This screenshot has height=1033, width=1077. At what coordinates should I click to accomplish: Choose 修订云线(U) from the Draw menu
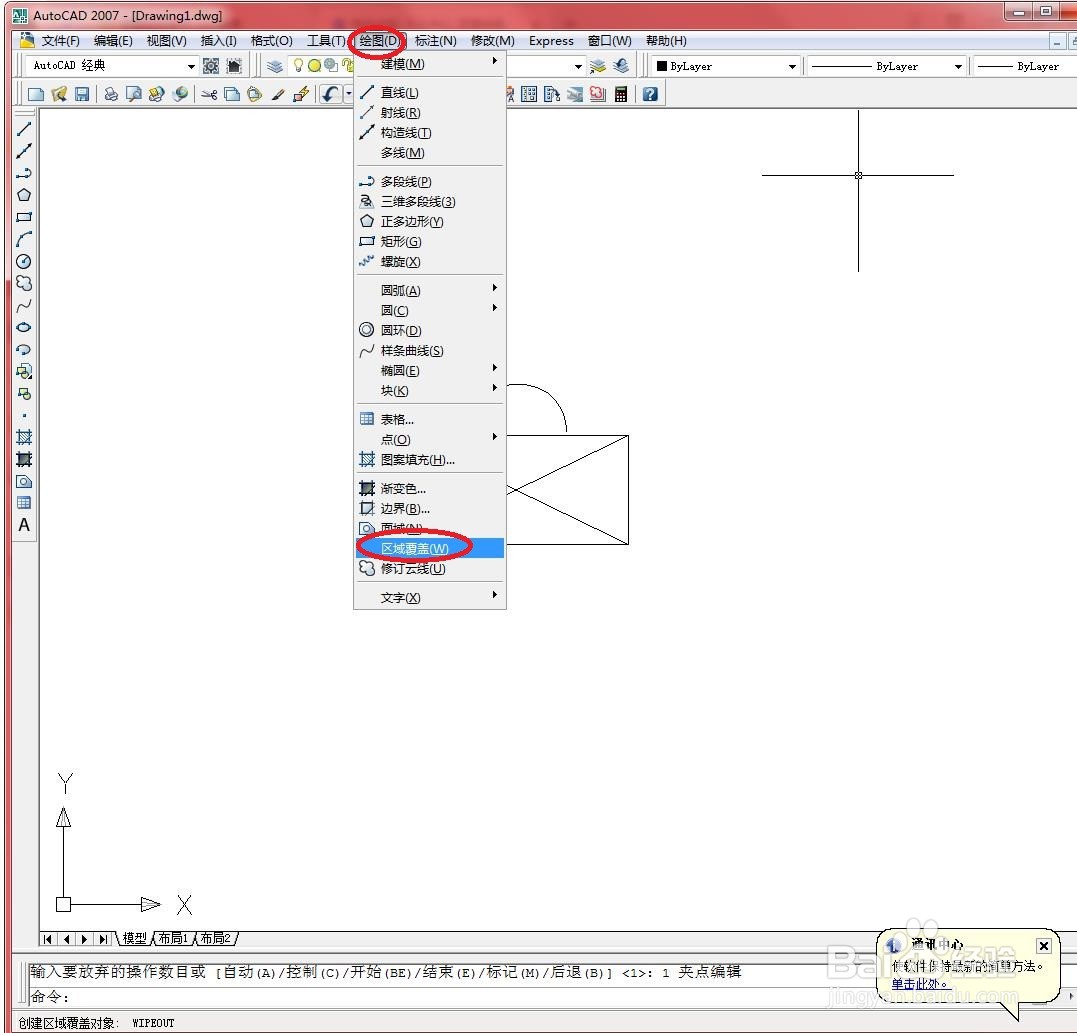click(x=430, y=569)
